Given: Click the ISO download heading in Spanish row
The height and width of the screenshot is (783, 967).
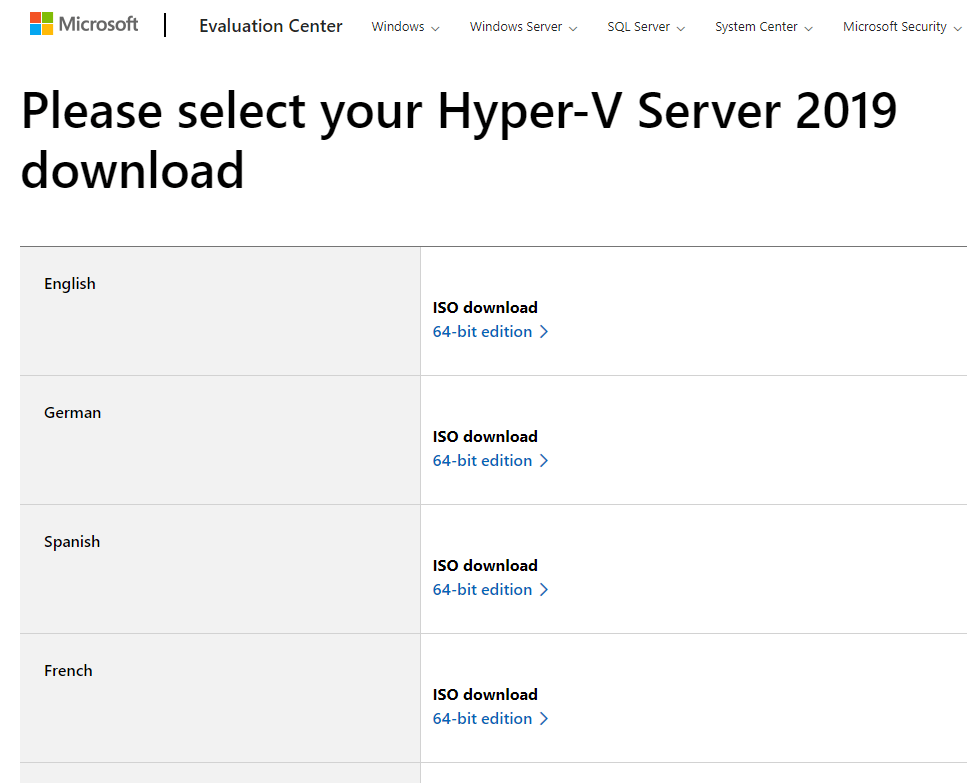Looking at the screenshot, I should pyautogui.click(x=485, y=565).
